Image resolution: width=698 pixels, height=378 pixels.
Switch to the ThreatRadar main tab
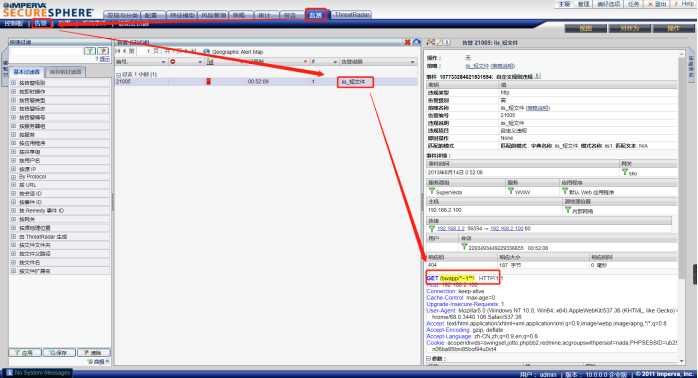[x=352, y=15]
